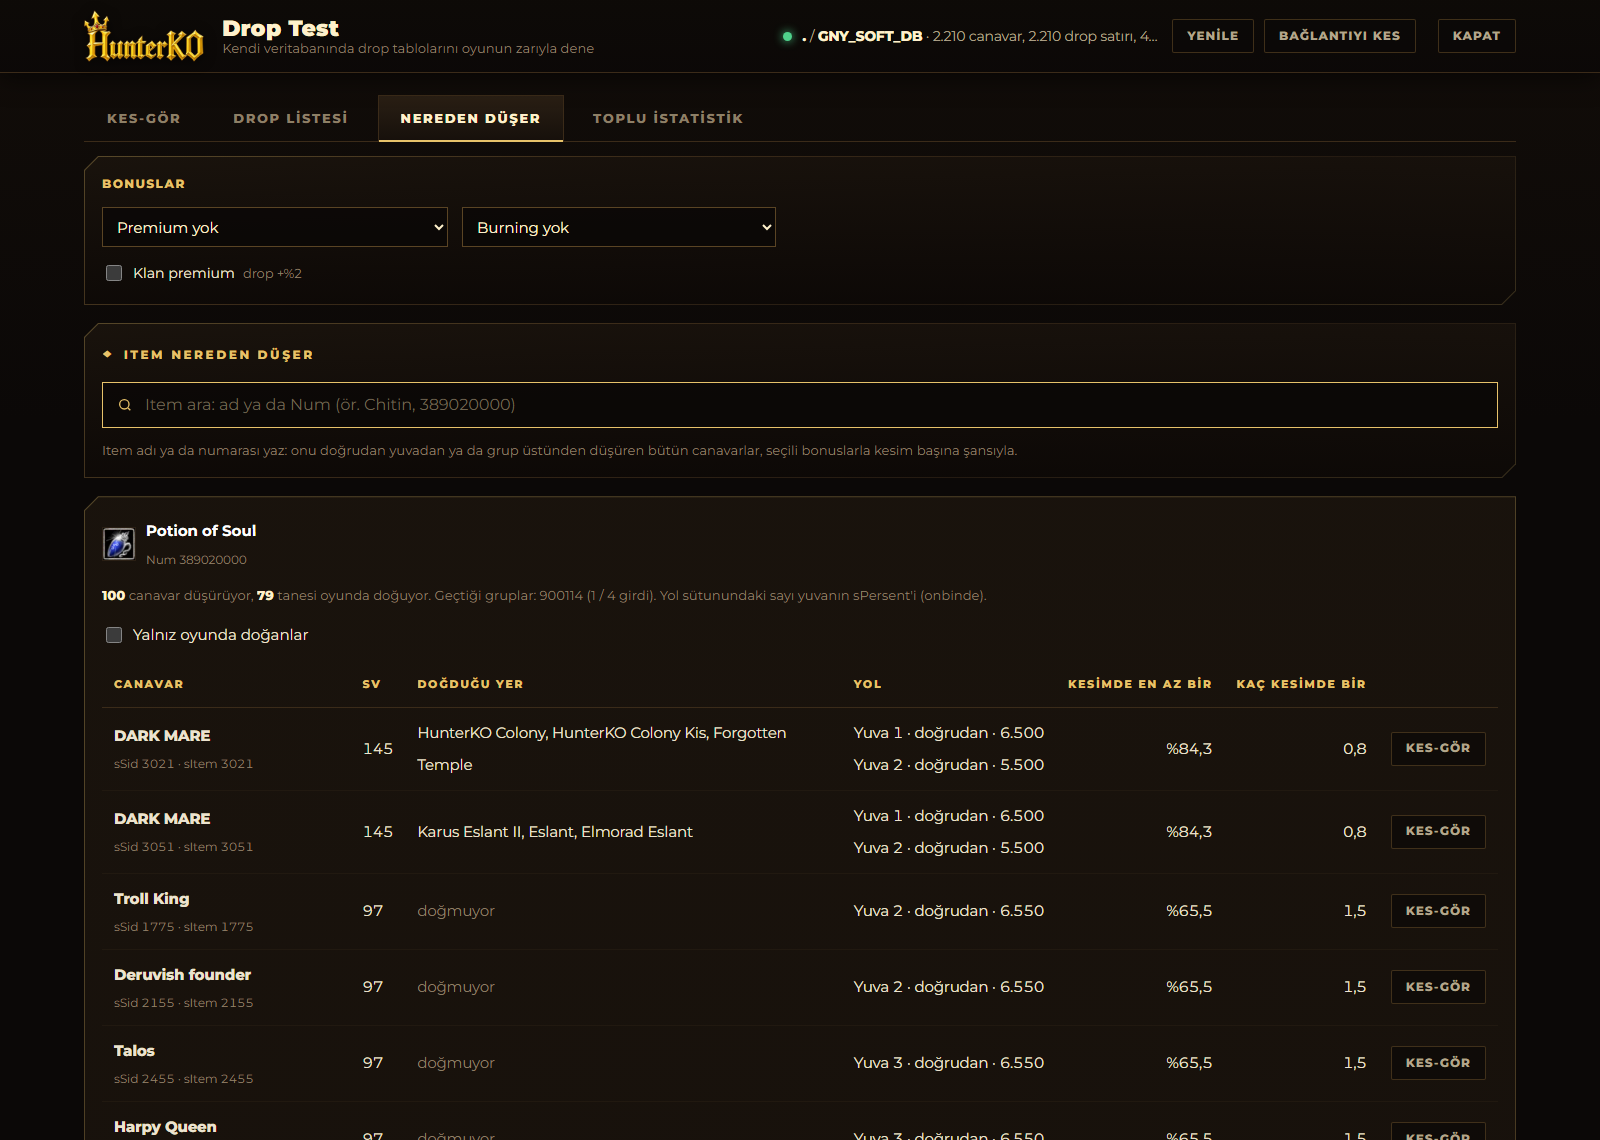Click the YENİLE button
Image resolution: width=1600 pixels, height=1140 pixels.
[1213, 36]
